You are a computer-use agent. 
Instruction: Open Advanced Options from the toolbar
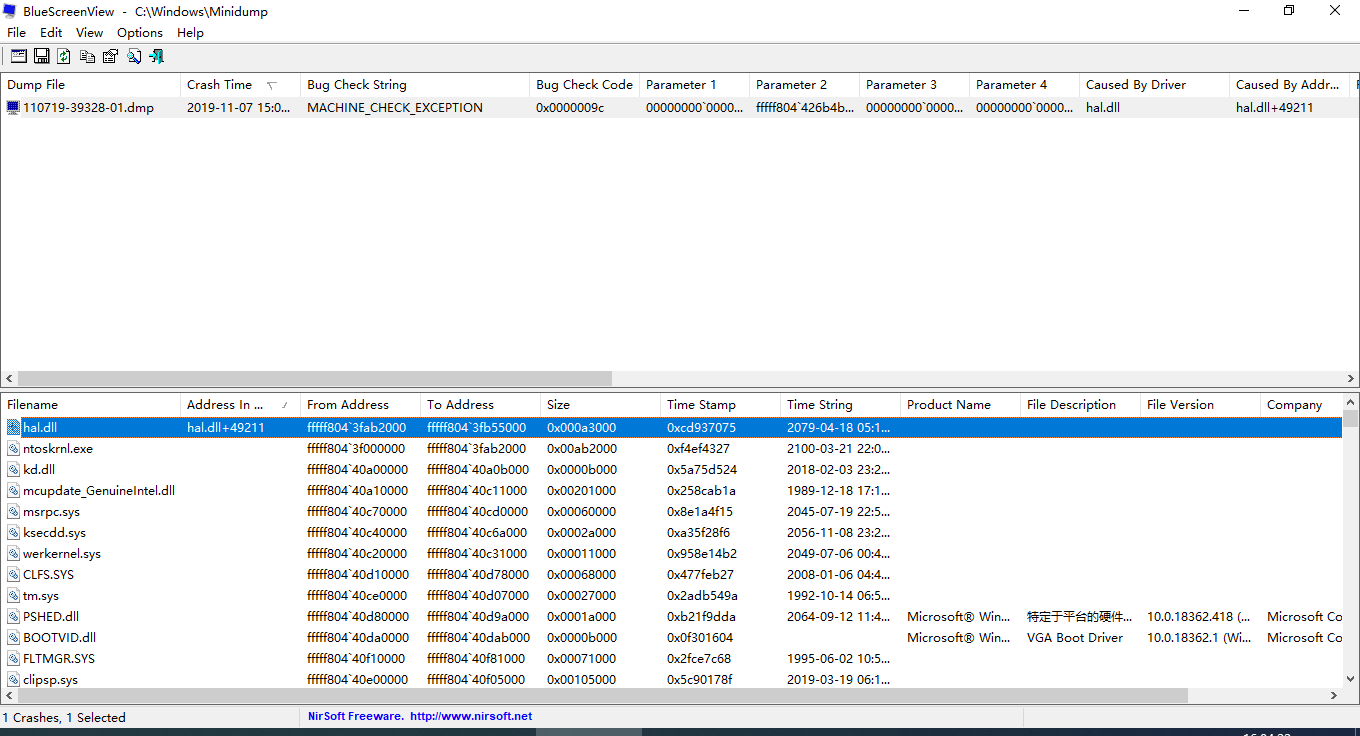19,56
